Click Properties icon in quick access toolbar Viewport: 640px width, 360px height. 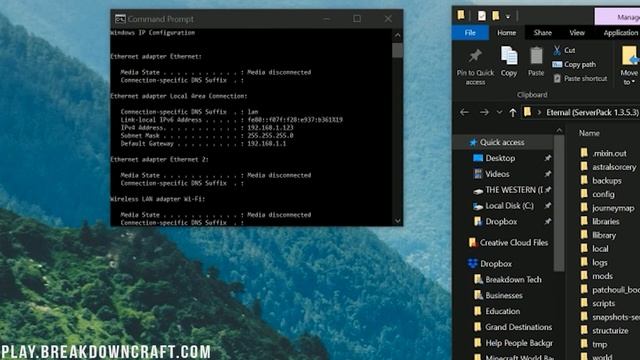pos(482,16)
